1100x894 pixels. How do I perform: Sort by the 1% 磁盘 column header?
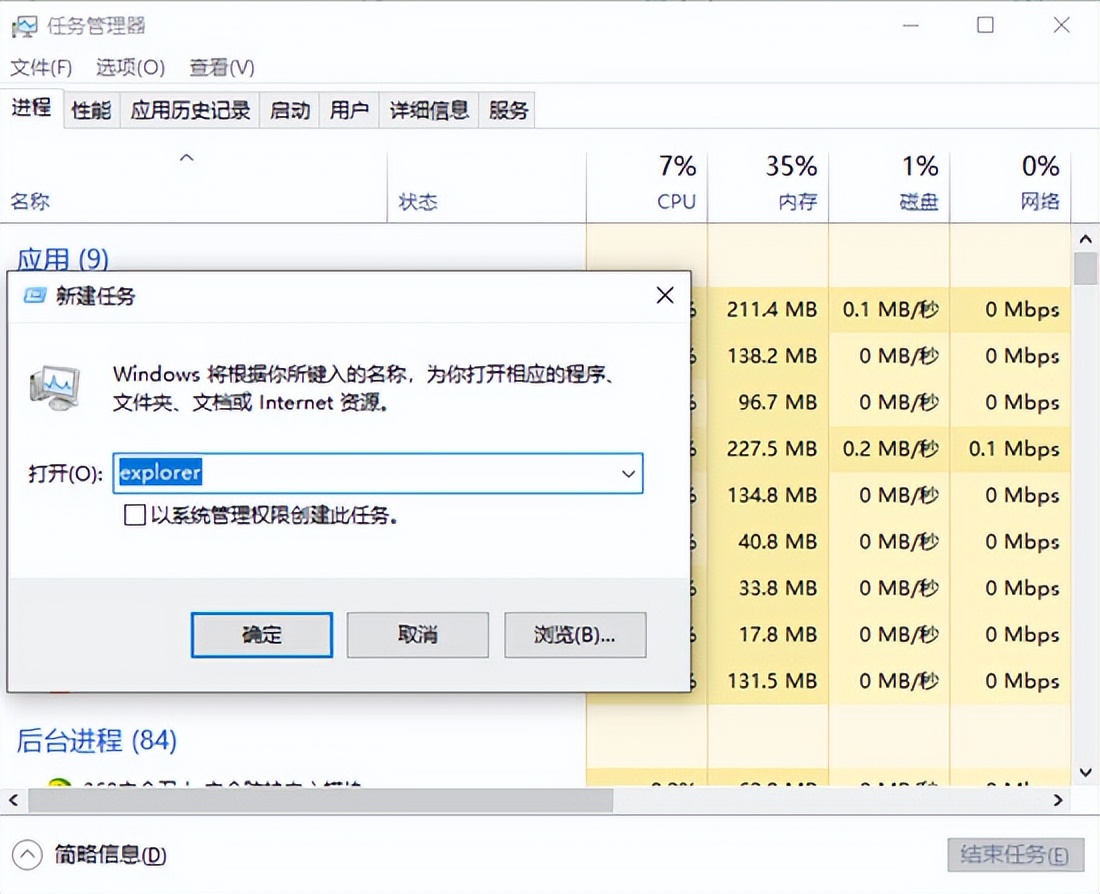(x=890, y=184)
